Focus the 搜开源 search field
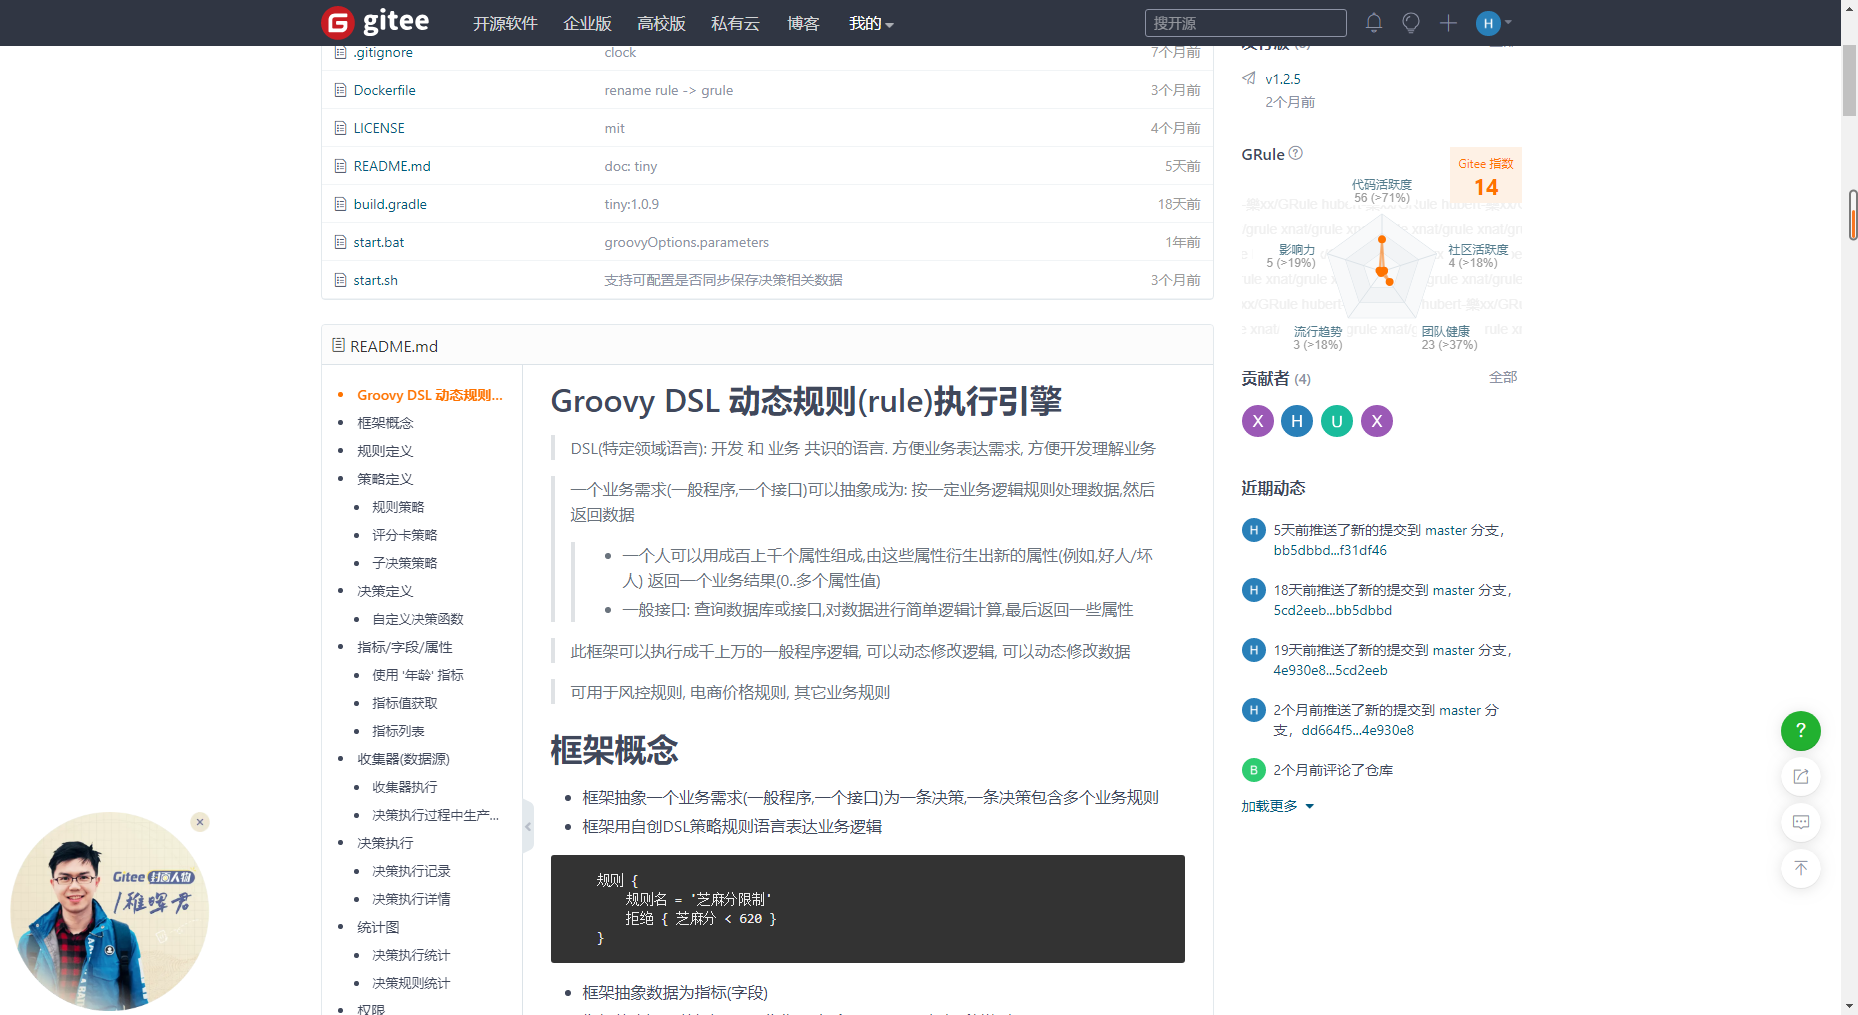The width and height of the screenshot is (1858, 1015). pos(1245,23)
